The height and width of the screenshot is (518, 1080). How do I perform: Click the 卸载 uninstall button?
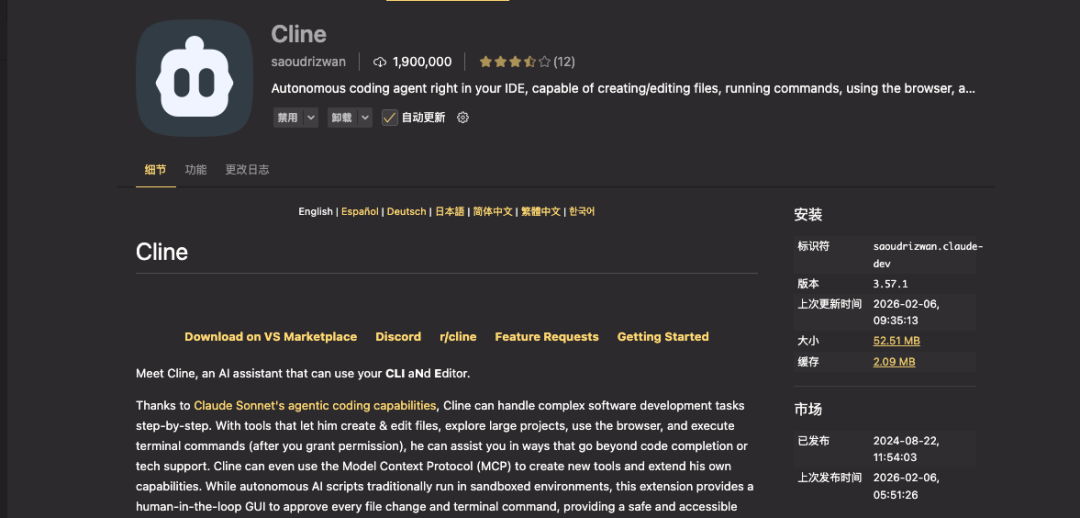click(x=342, y=117)
